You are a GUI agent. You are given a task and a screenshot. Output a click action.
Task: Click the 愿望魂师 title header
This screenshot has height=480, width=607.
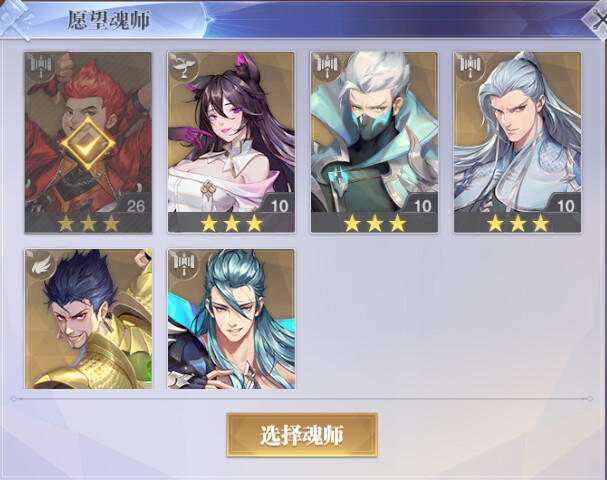pyautogui.click(x=109, y=21)
